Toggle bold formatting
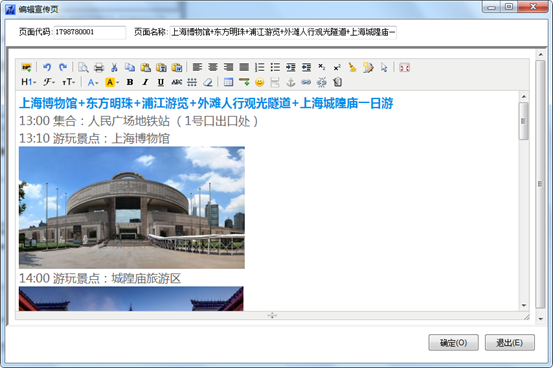 [x=130, y=82]
